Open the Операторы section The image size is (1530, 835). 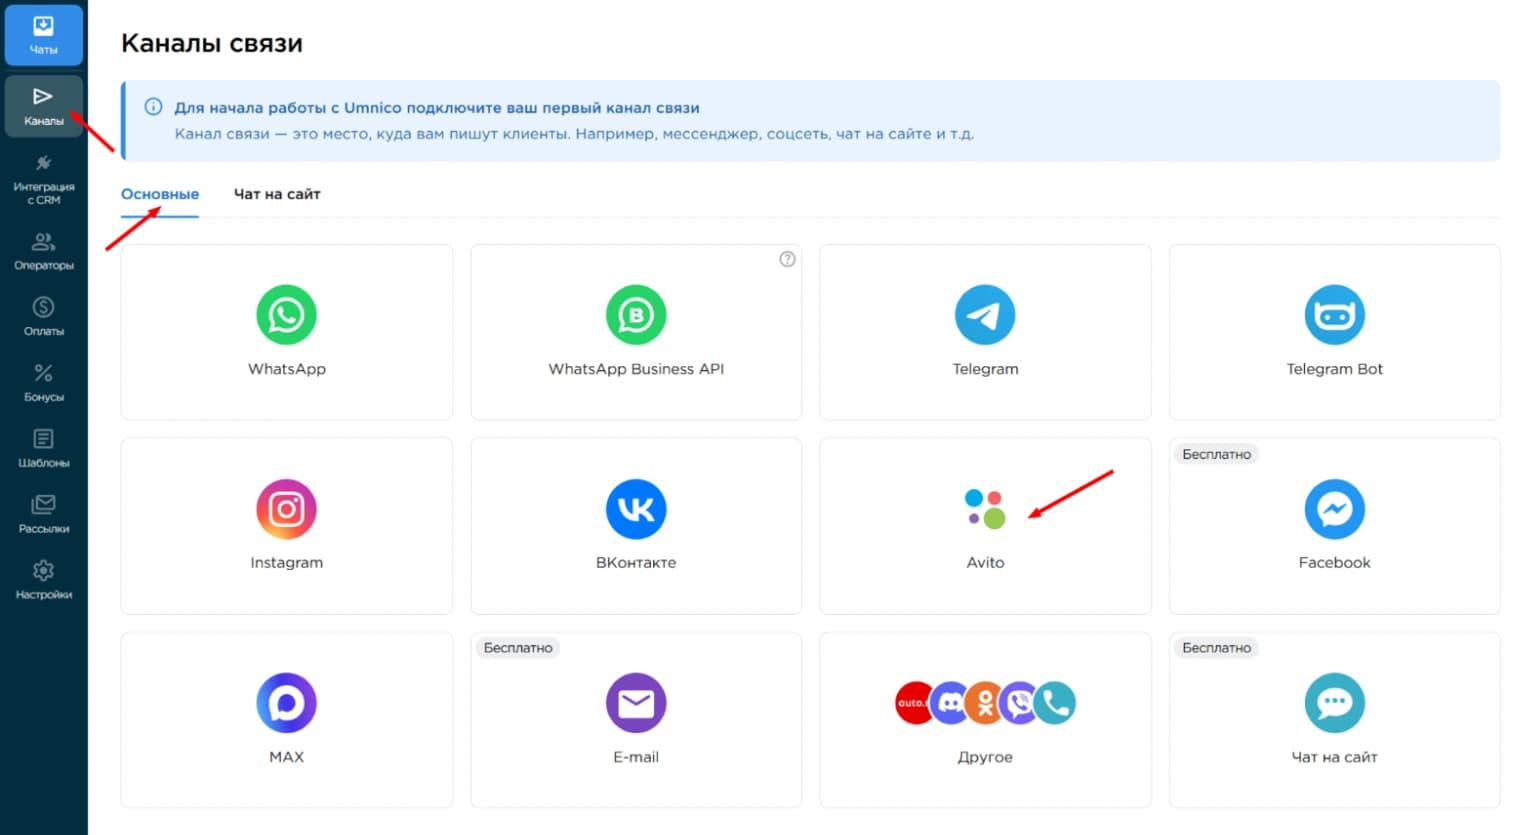point(43,250)
